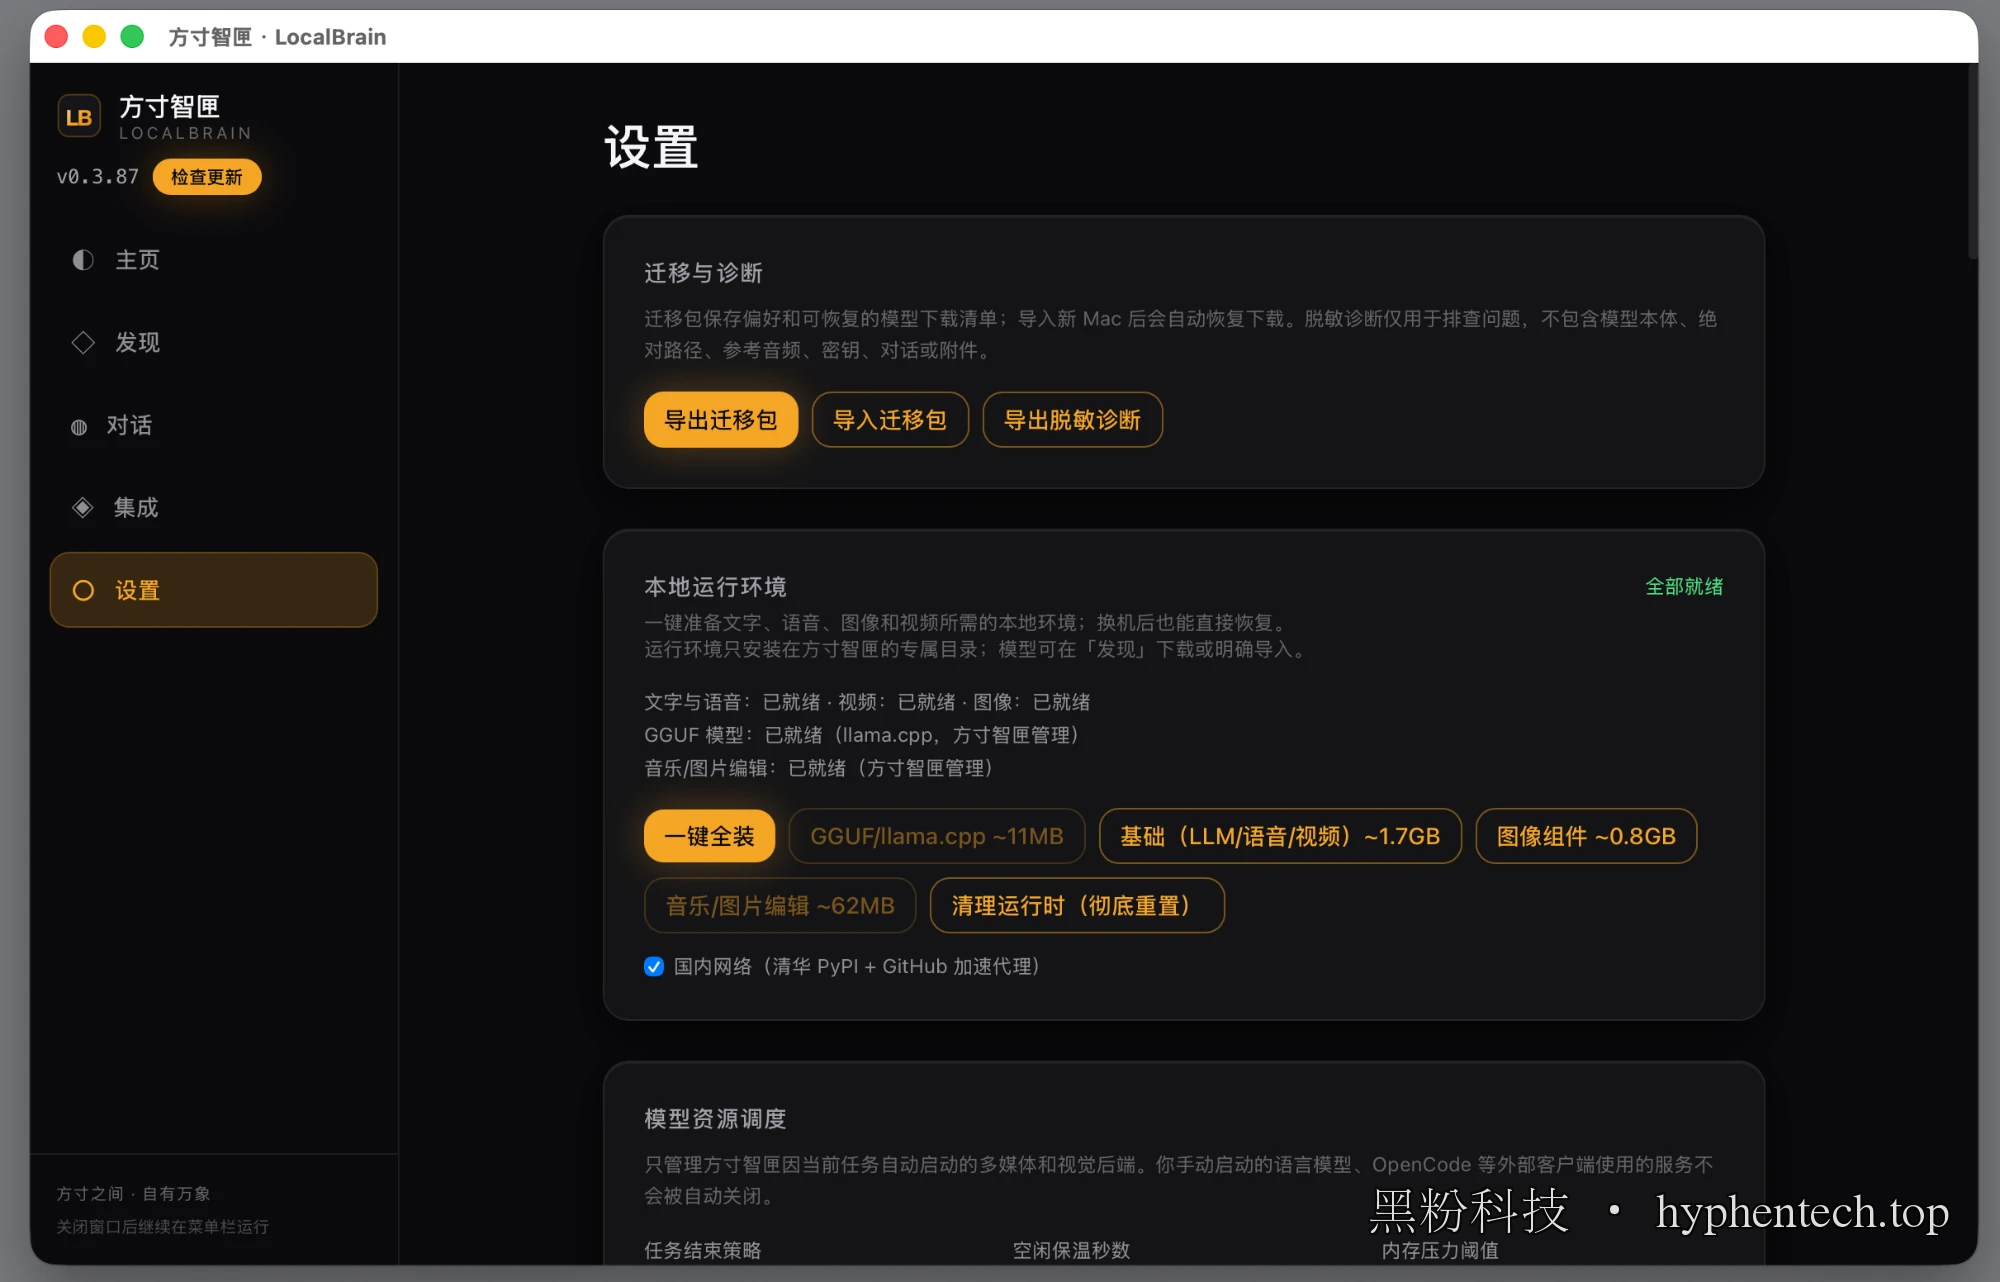Click 检查更新 to check for updates

pos(207,177)
